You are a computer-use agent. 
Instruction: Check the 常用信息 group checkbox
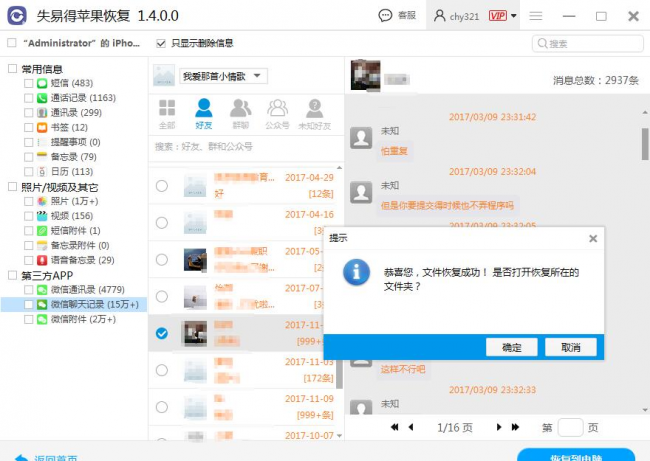[x=12, y=68]
